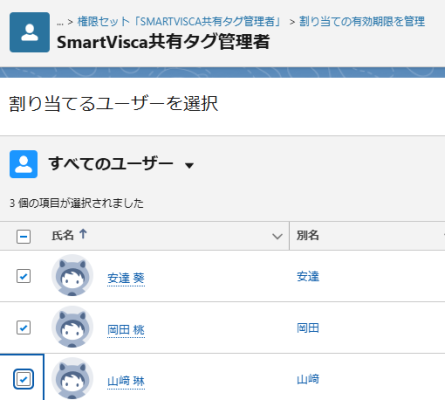
Task: Click the heading 割り当てるユーザーを選択
Action: [x=113, y=103]
